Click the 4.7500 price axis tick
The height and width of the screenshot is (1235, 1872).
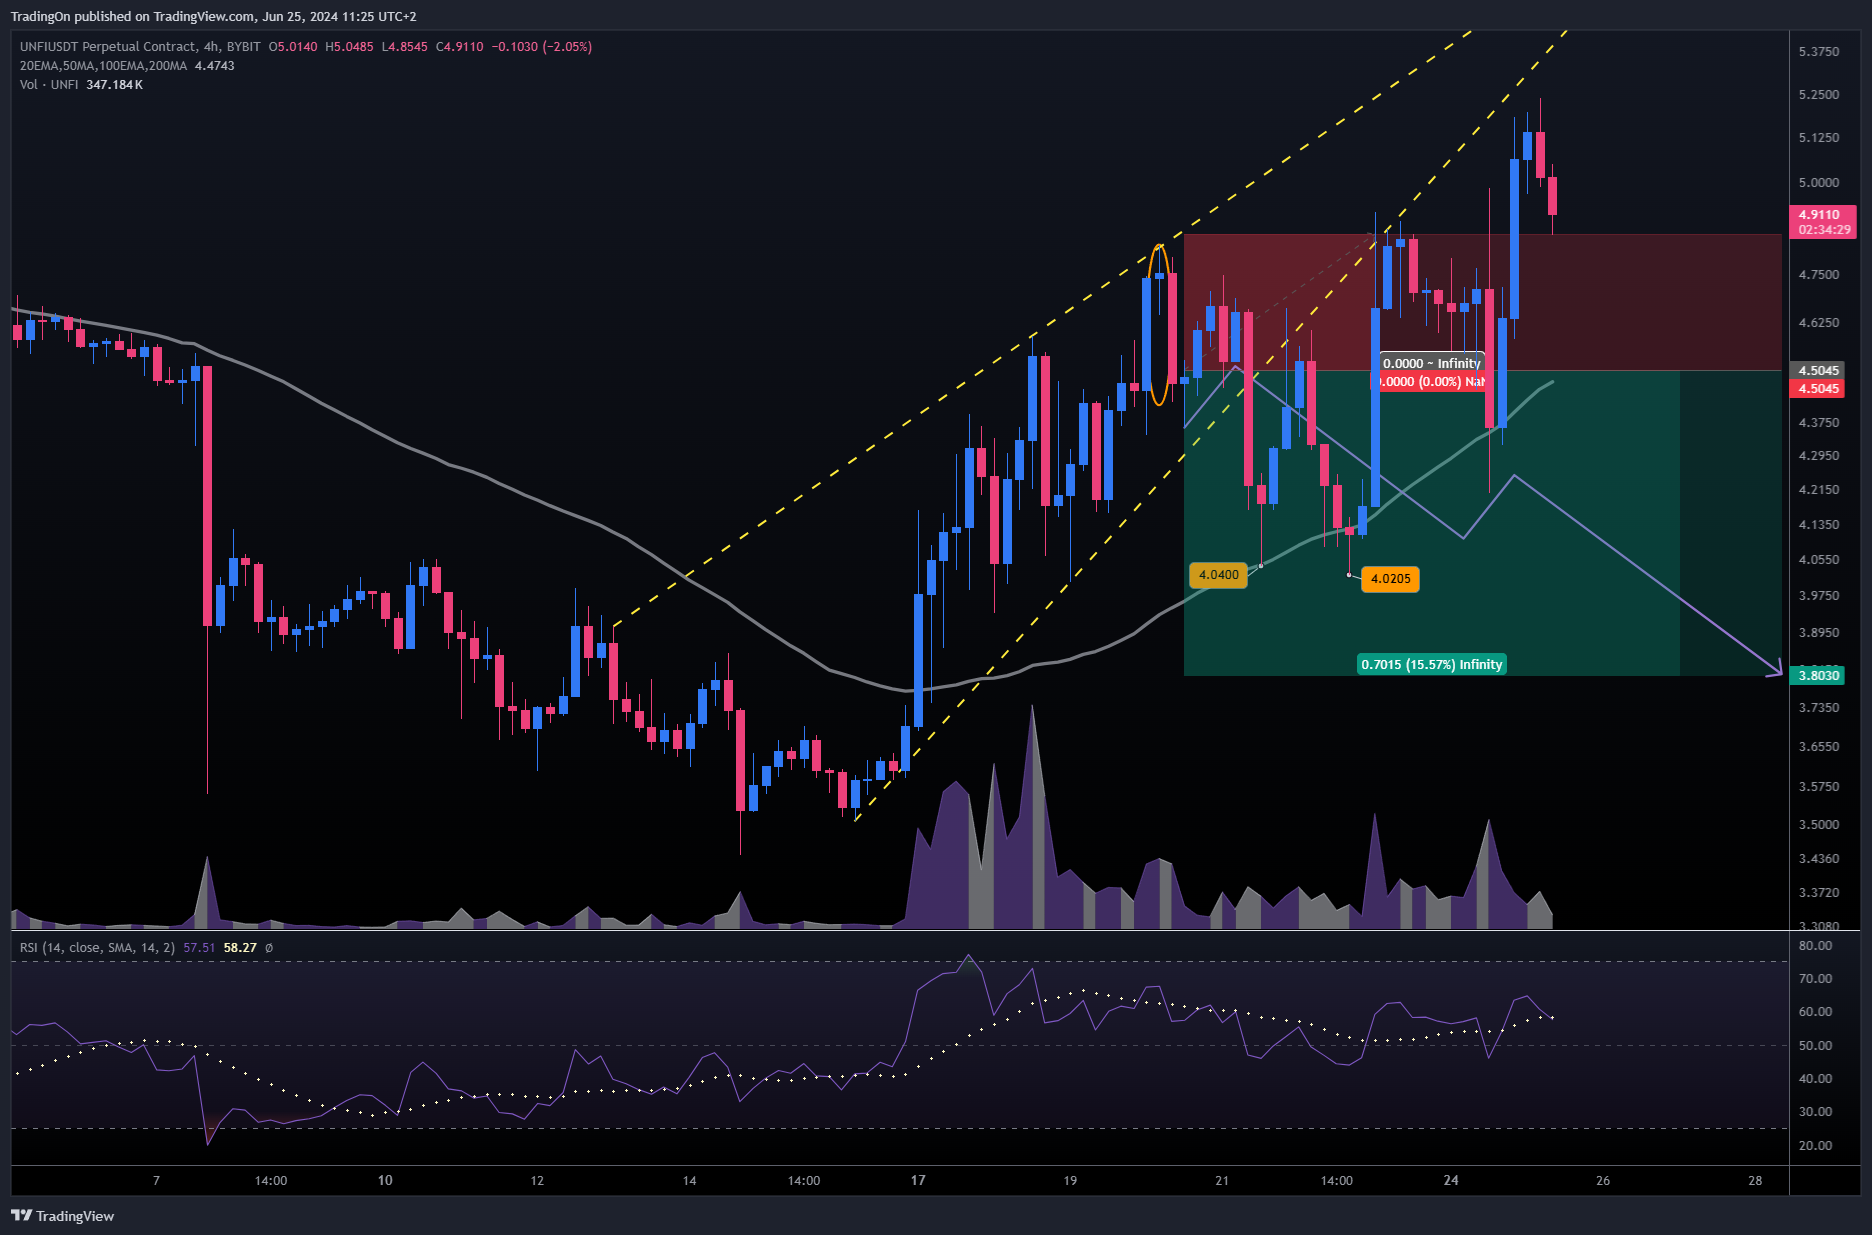click(1819, 274)
